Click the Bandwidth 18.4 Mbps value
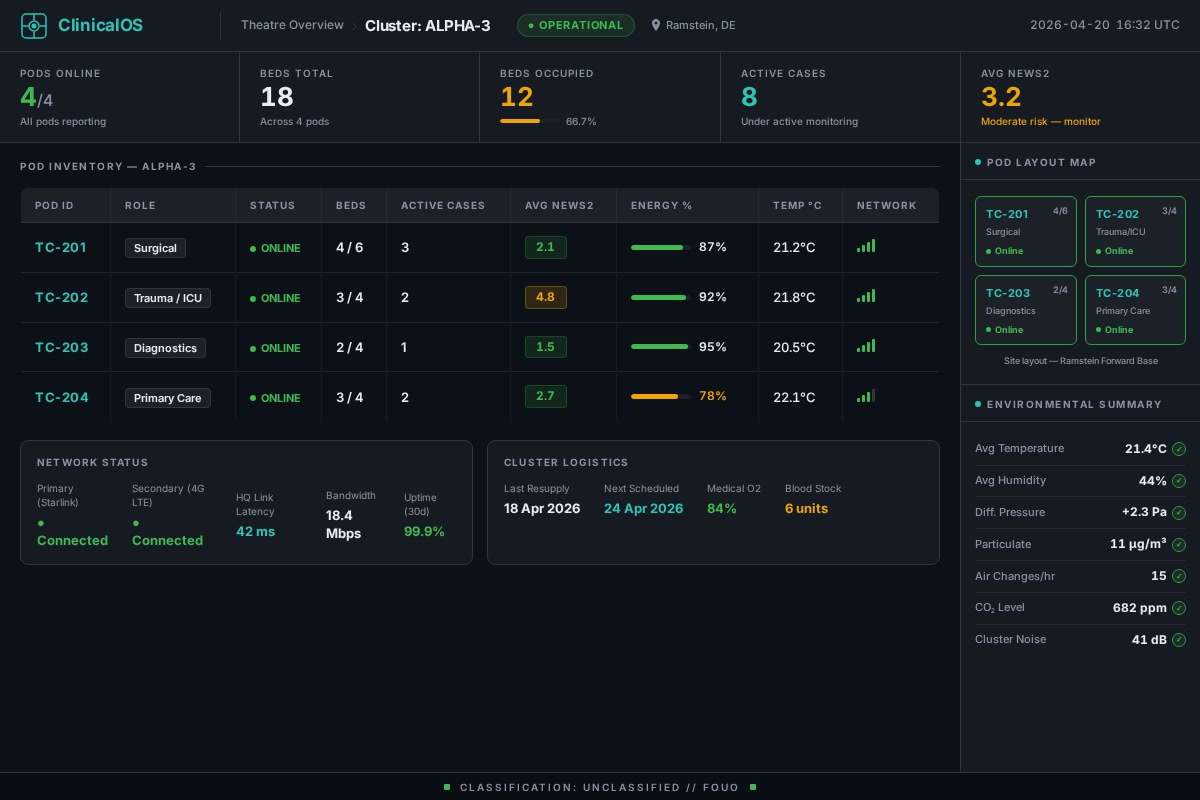The height and width of the screenshot is (800, 1200). 344,524
